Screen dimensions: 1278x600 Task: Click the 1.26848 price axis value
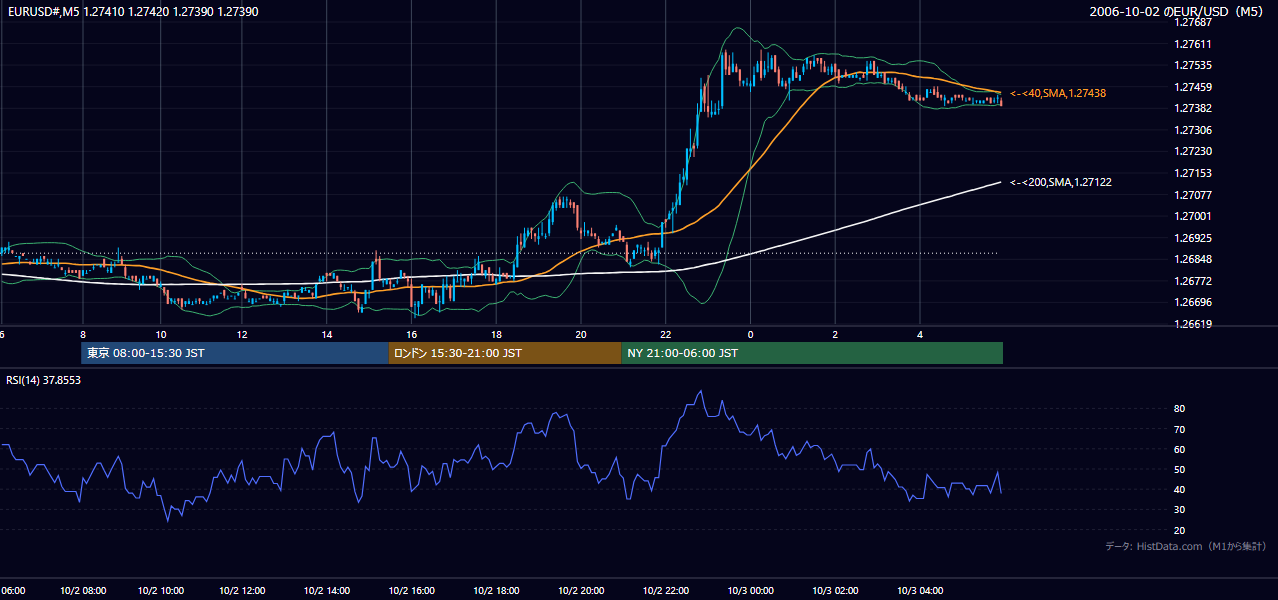coord(1192,259)
